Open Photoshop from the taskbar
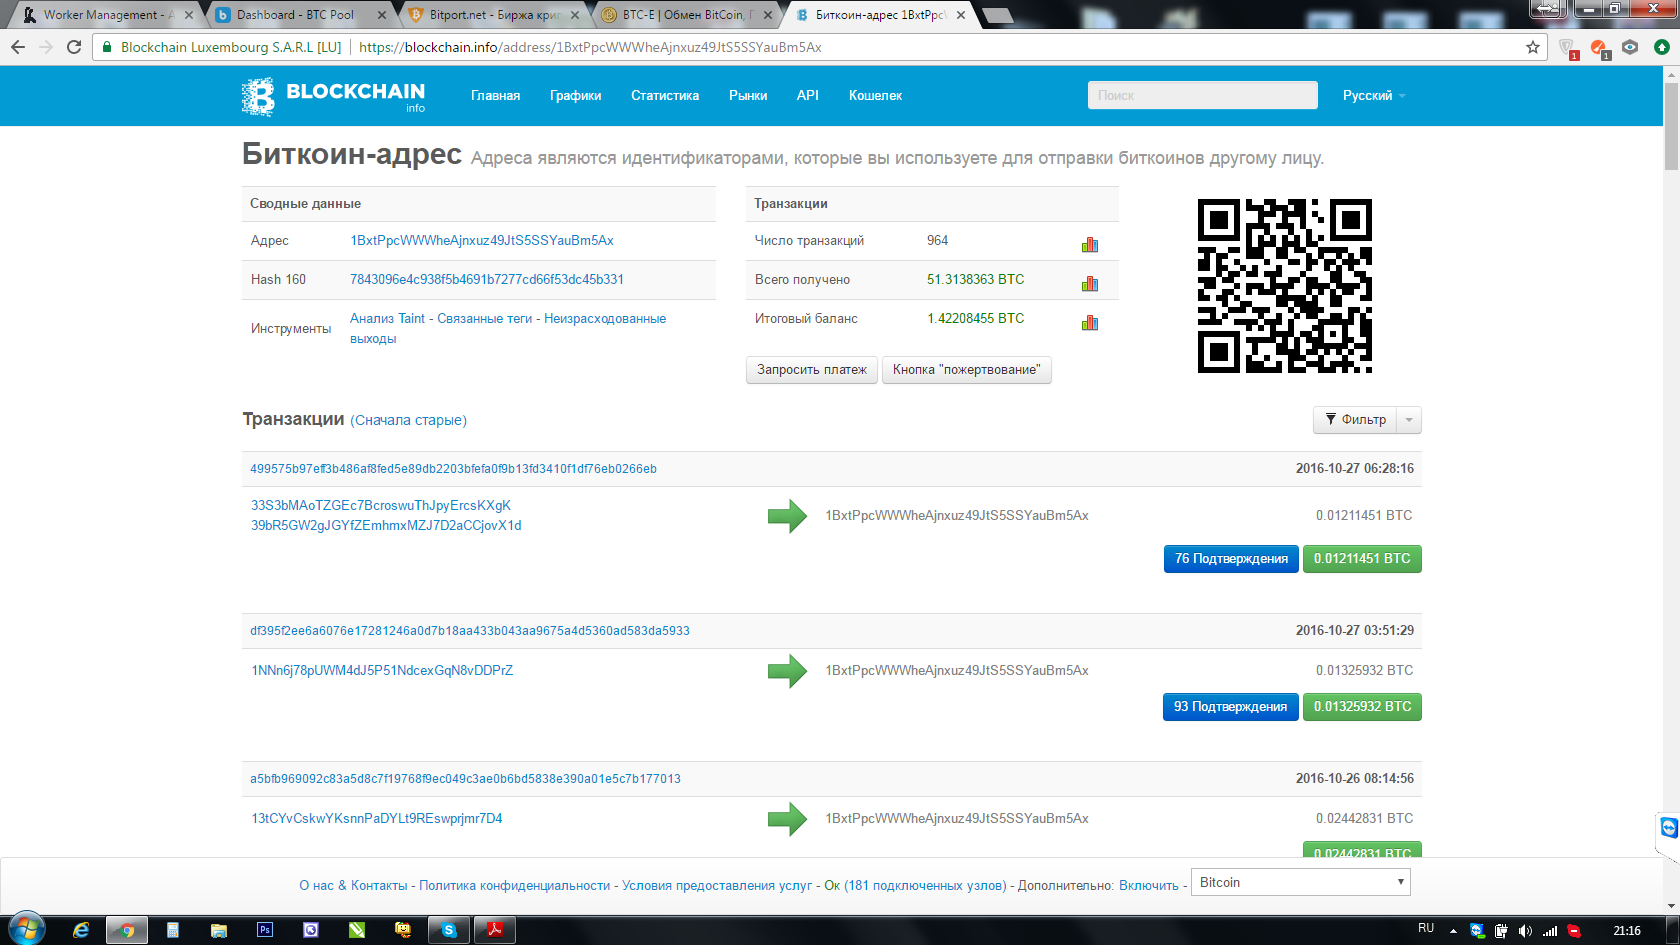Image resolution: width=1680 pixels, height=945 pixels. (x=265, y=930)
